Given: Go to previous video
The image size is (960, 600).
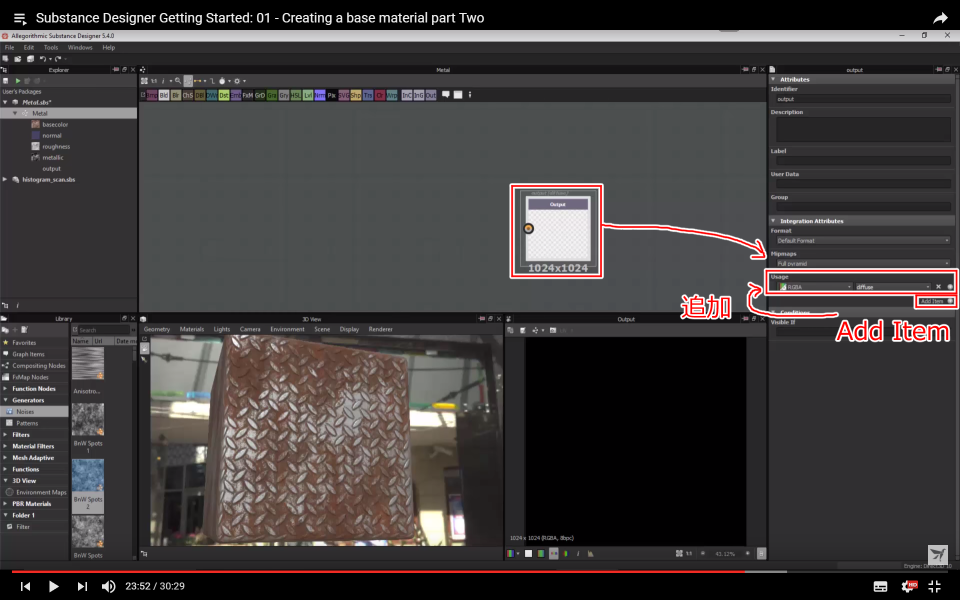Looking at the screenshot, I should pos(25,587).
